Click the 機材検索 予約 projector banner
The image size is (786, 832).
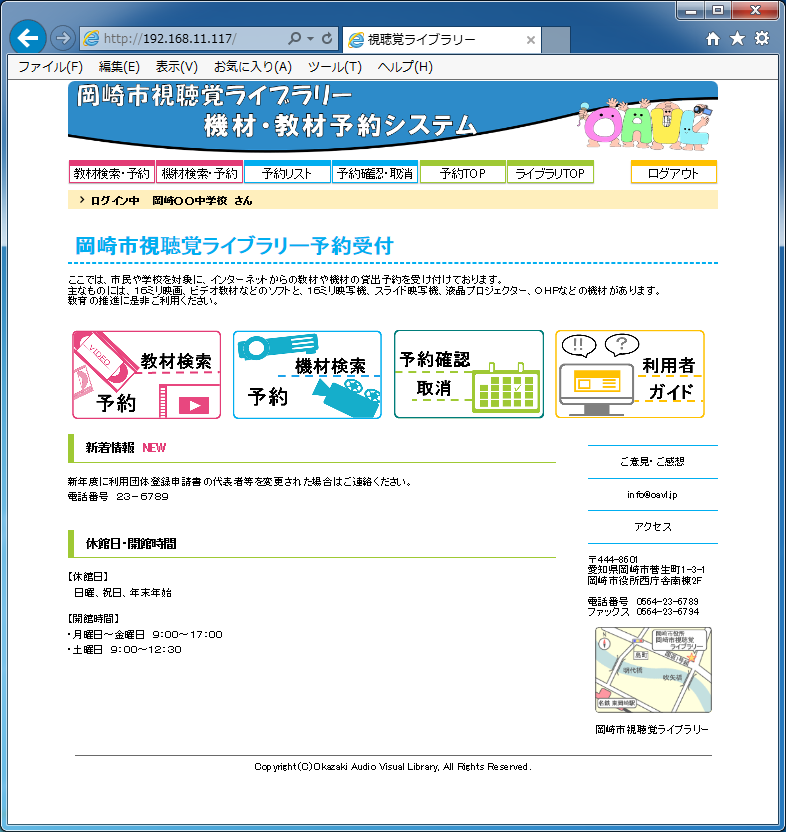[x=307, y=374]
